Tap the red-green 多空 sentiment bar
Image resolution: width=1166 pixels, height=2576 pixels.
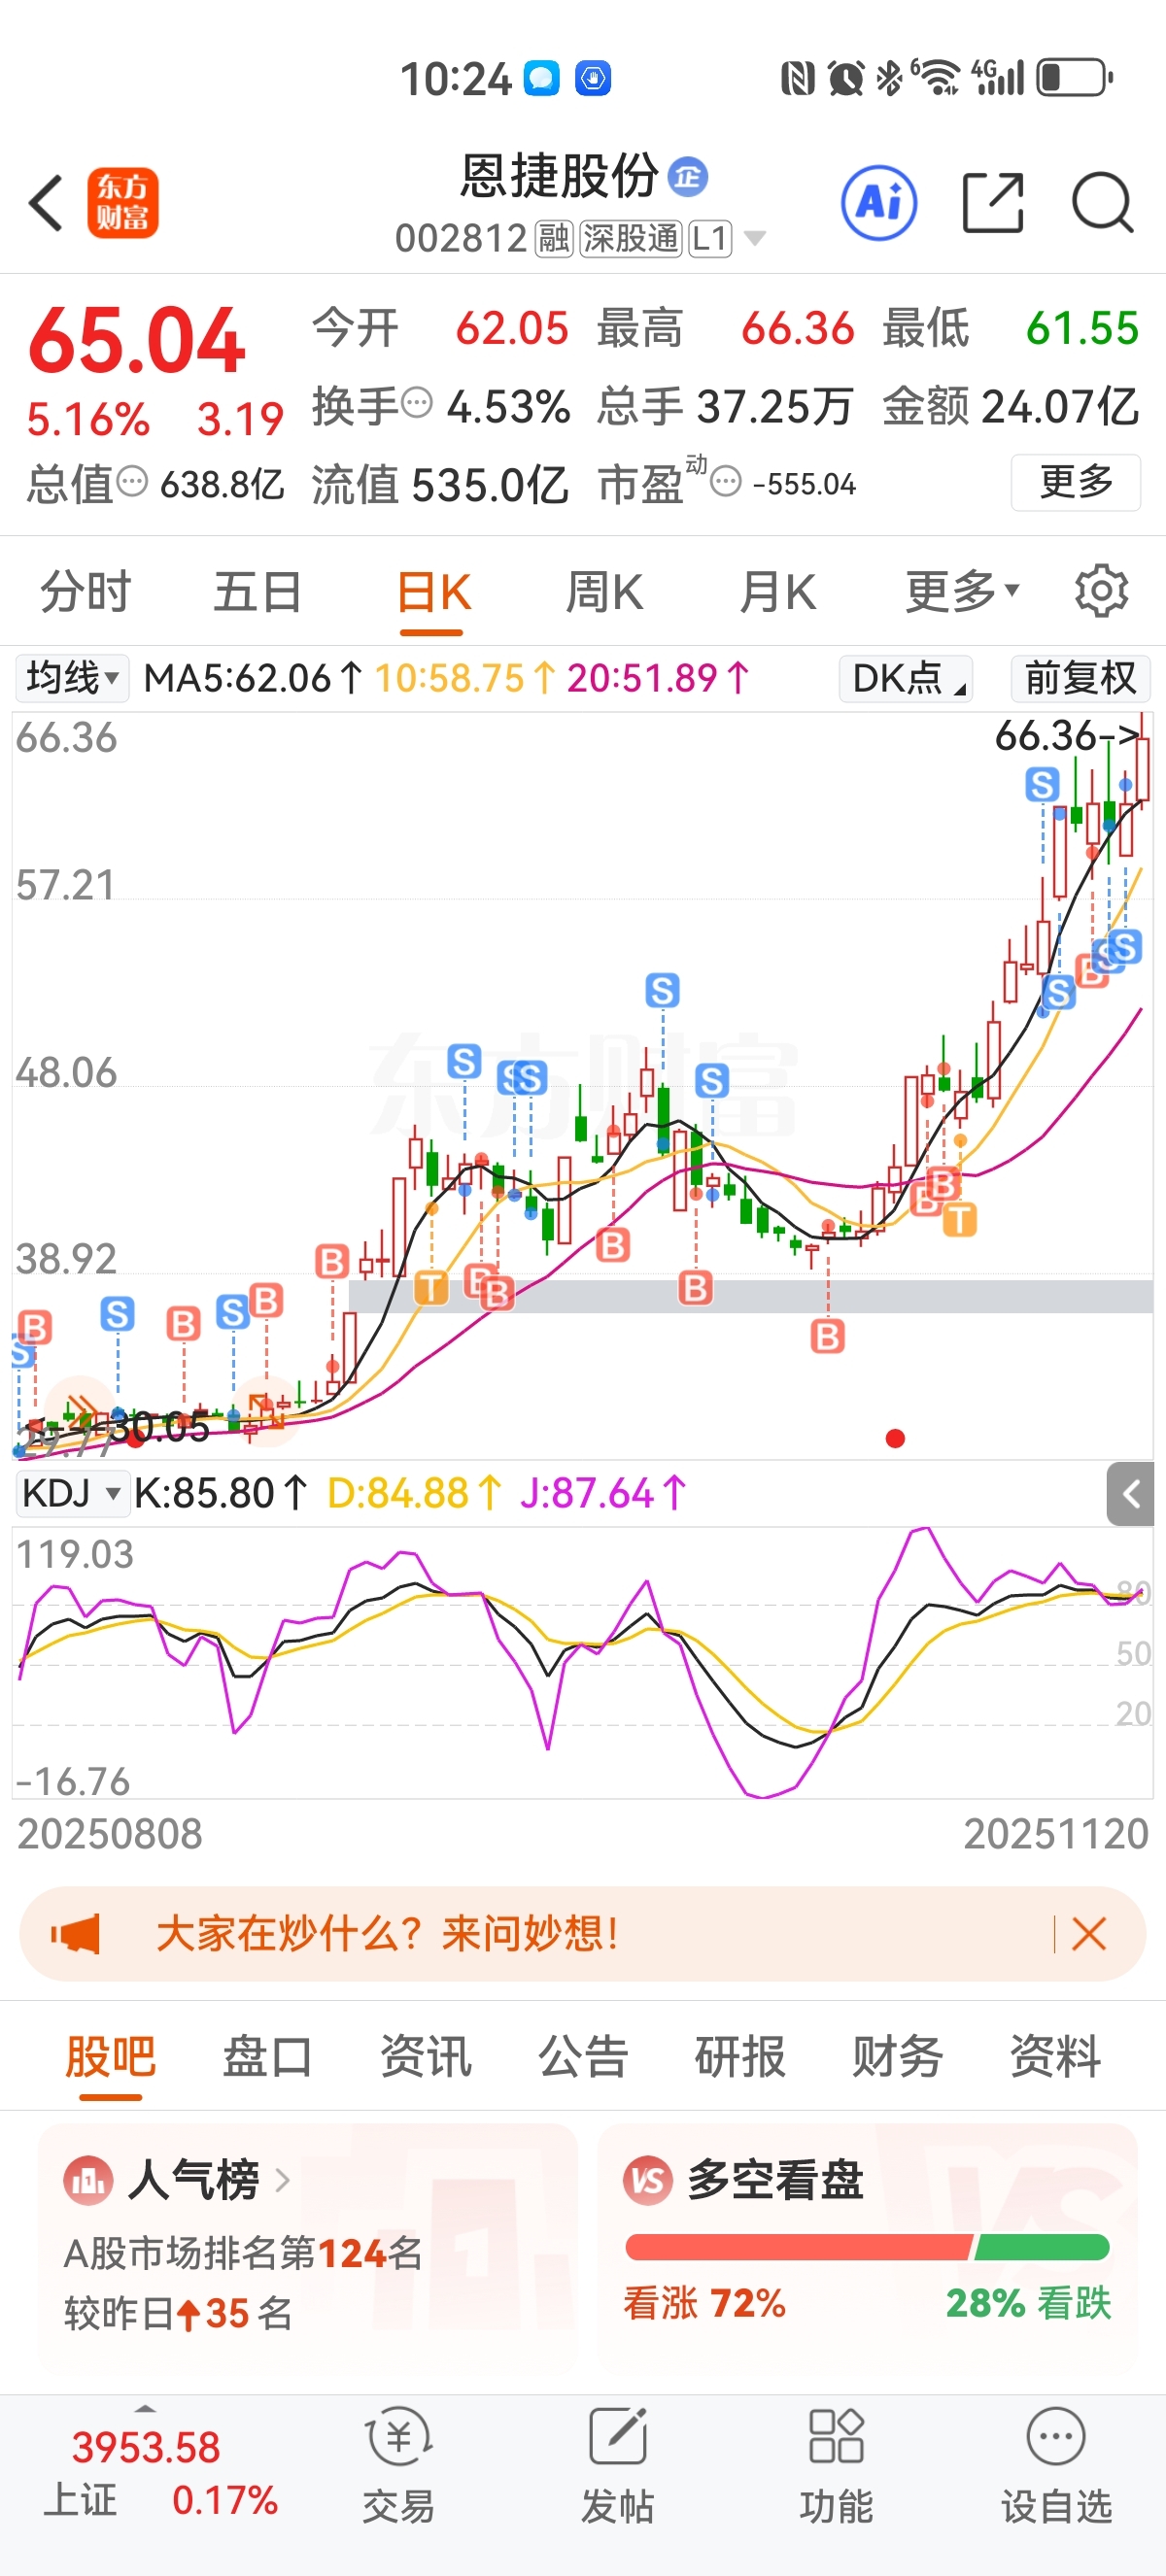pos(867,2247)
